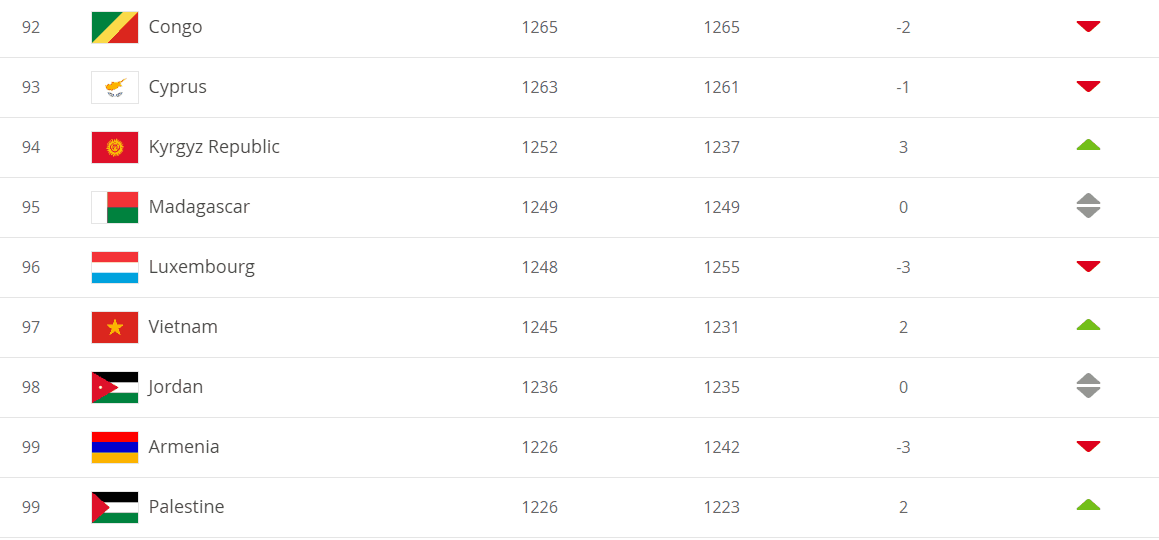Click Palestine's total points value 1226

coord(540,507)
